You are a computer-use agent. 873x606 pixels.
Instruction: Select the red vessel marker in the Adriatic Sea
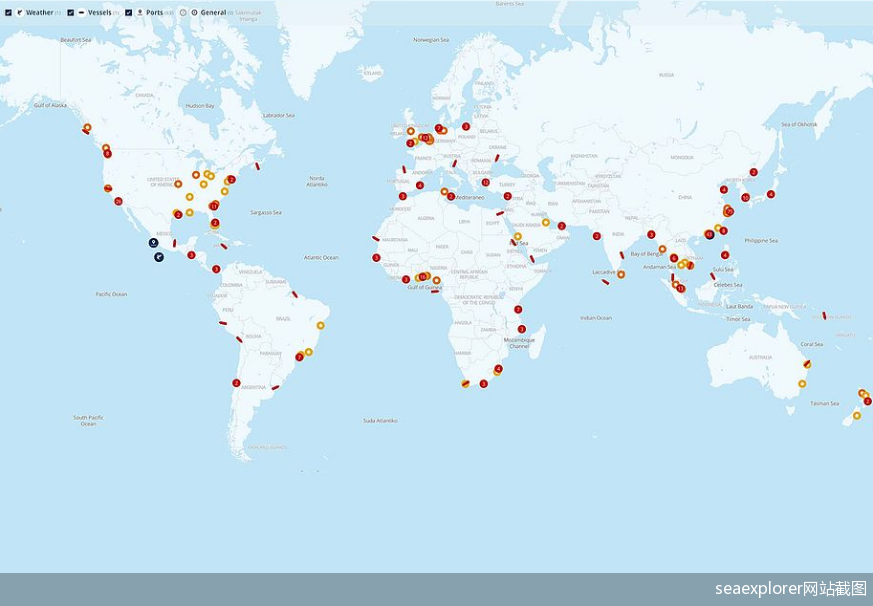[454, 163]
